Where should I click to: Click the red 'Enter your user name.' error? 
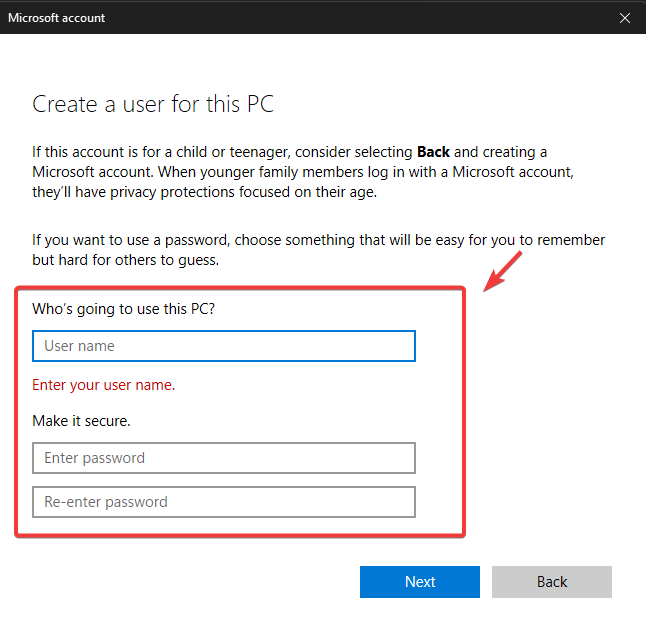pyautogui.click(x=104, y=384)
